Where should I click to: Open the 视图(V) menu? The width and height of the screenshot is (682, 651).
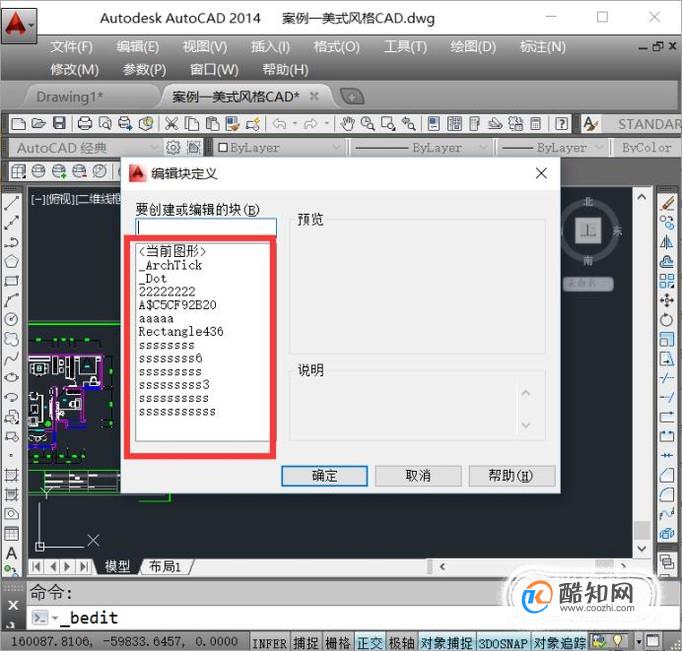point(205,47)
